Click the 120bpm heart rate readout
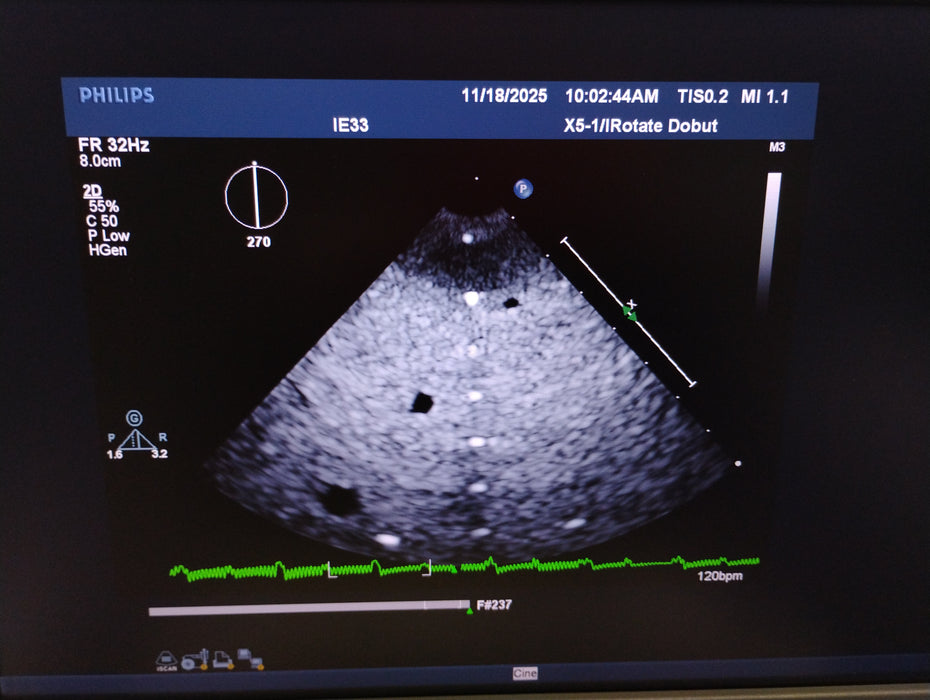The image size is (930, 700). [719, 577]
